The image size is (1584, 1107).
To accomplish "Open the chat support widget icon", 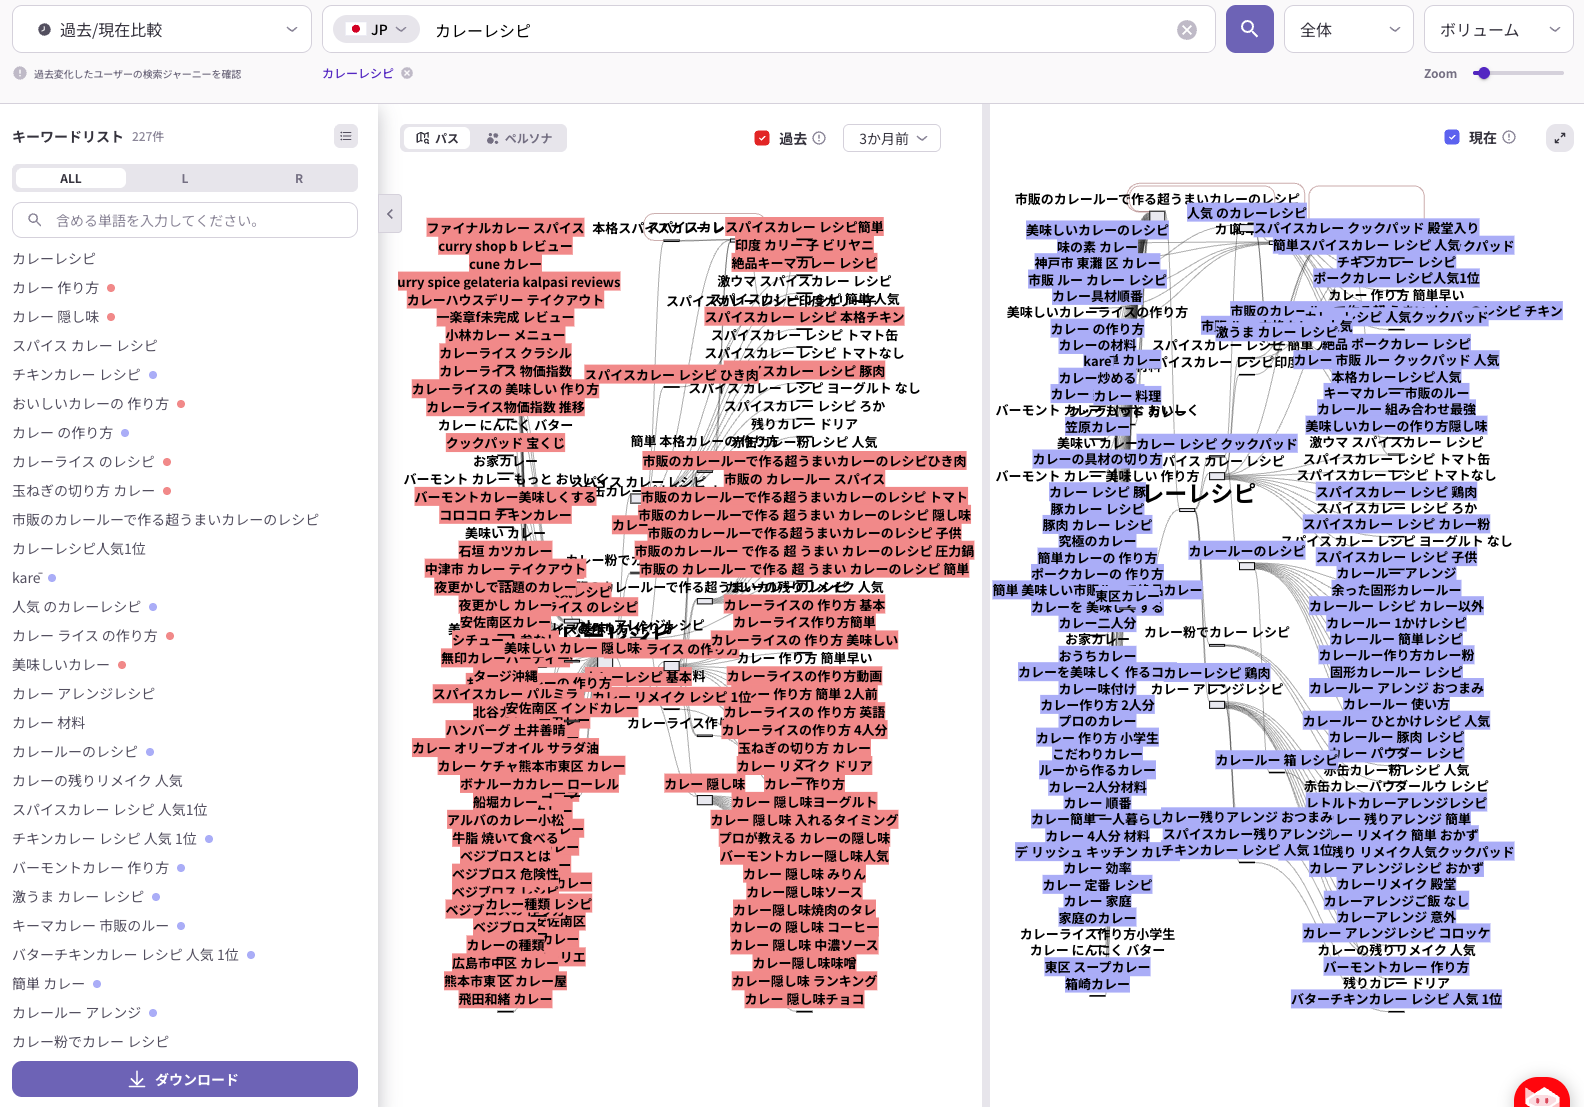I will (1541, 1094).
